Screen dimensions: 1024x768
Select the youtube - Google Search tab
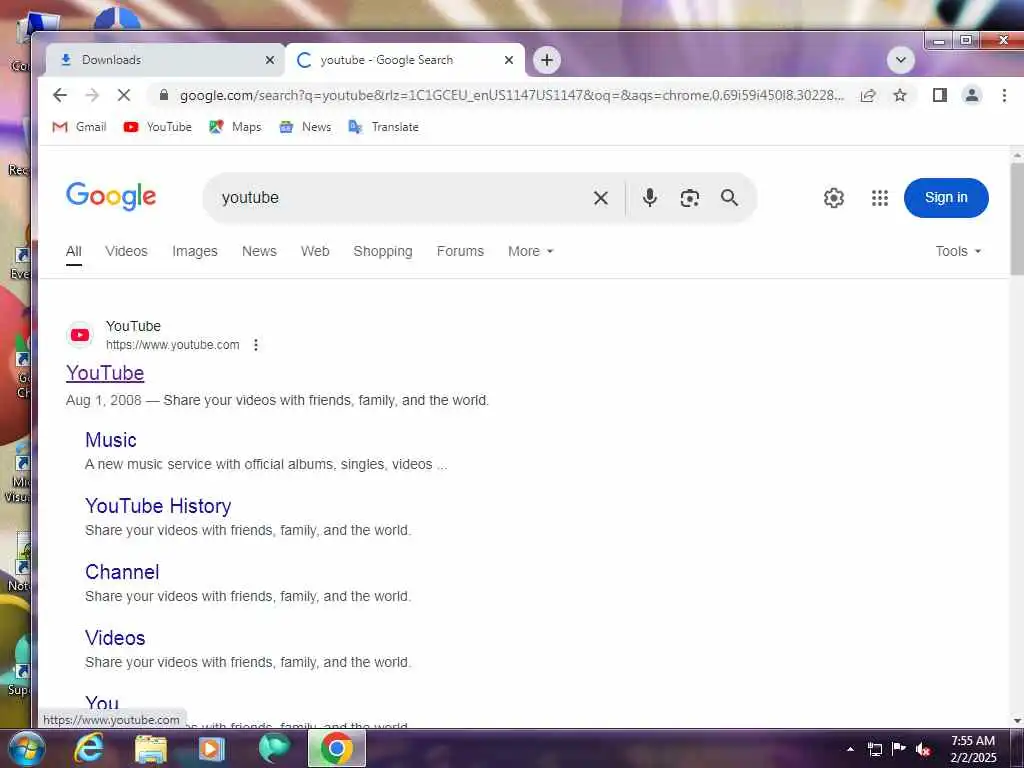click(x=405, y=60)
